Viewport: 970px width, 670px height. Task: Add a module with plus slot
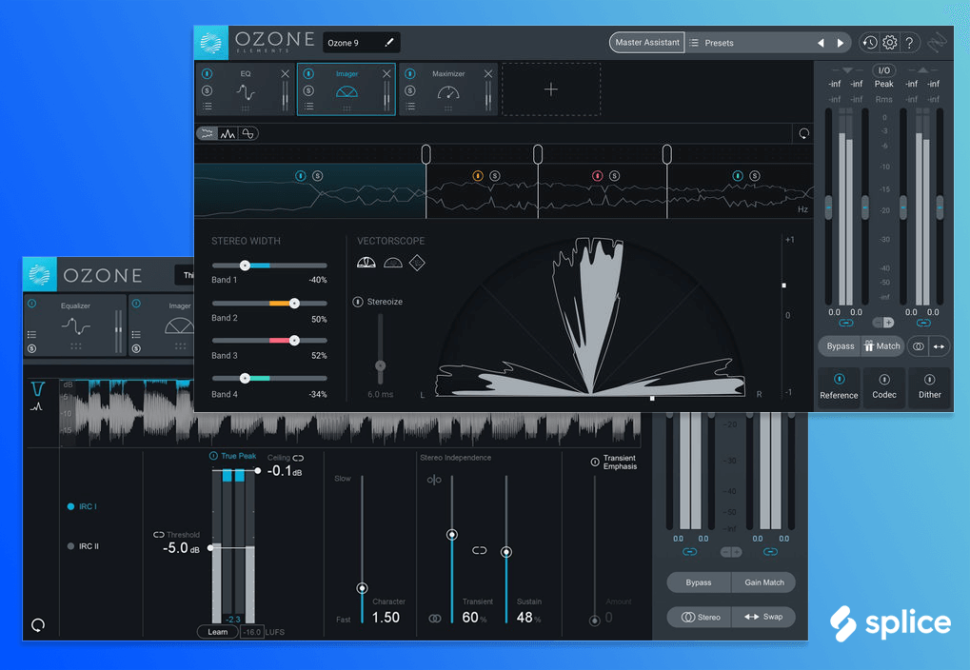[x=551, y=89]
